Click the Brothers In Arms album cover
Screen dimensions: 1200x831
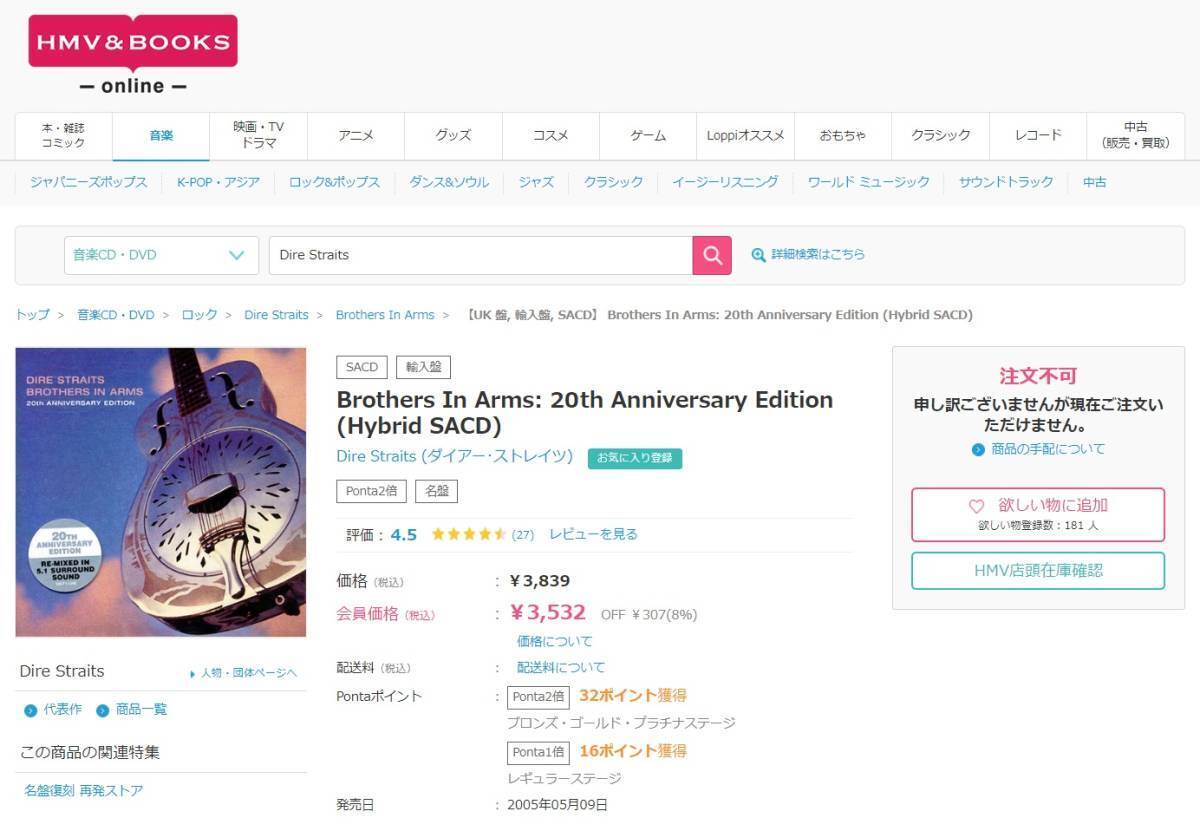pos(161,492)
